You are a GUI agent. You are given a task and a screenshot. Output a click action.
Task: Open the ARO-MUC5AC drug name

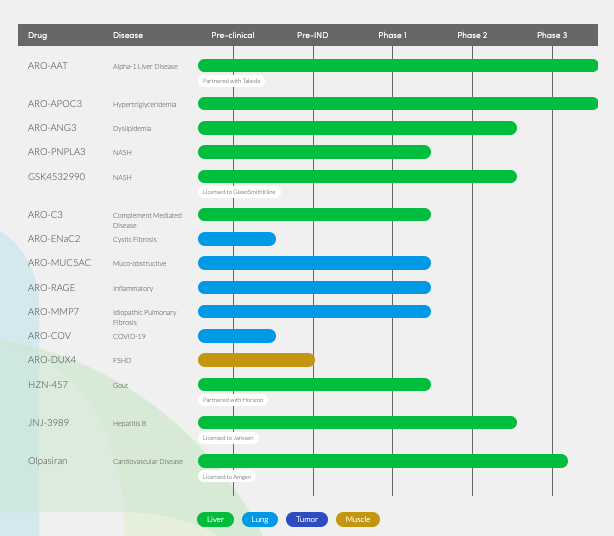pyautogui.click(x=59, y=262)
